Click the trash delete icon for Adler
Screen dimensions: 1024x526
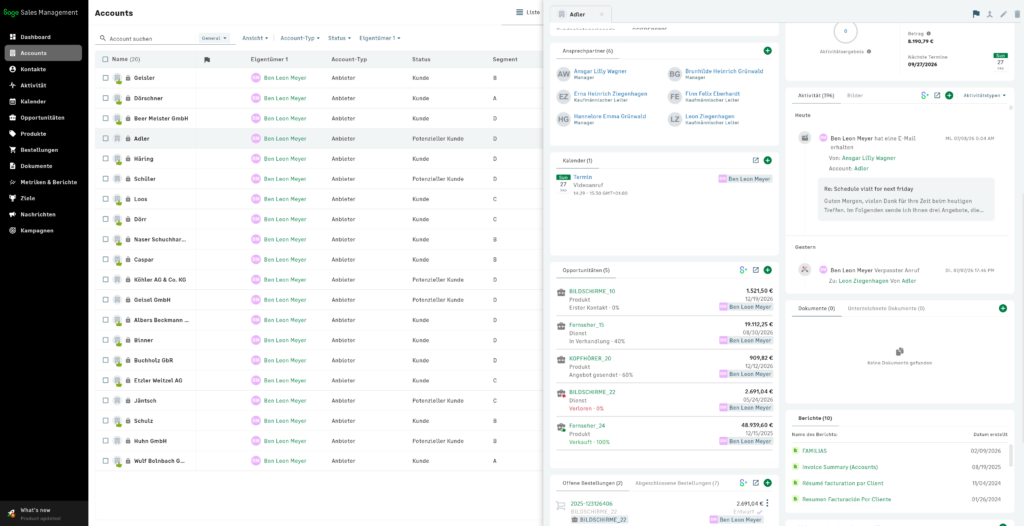[x=1016, y=14]
